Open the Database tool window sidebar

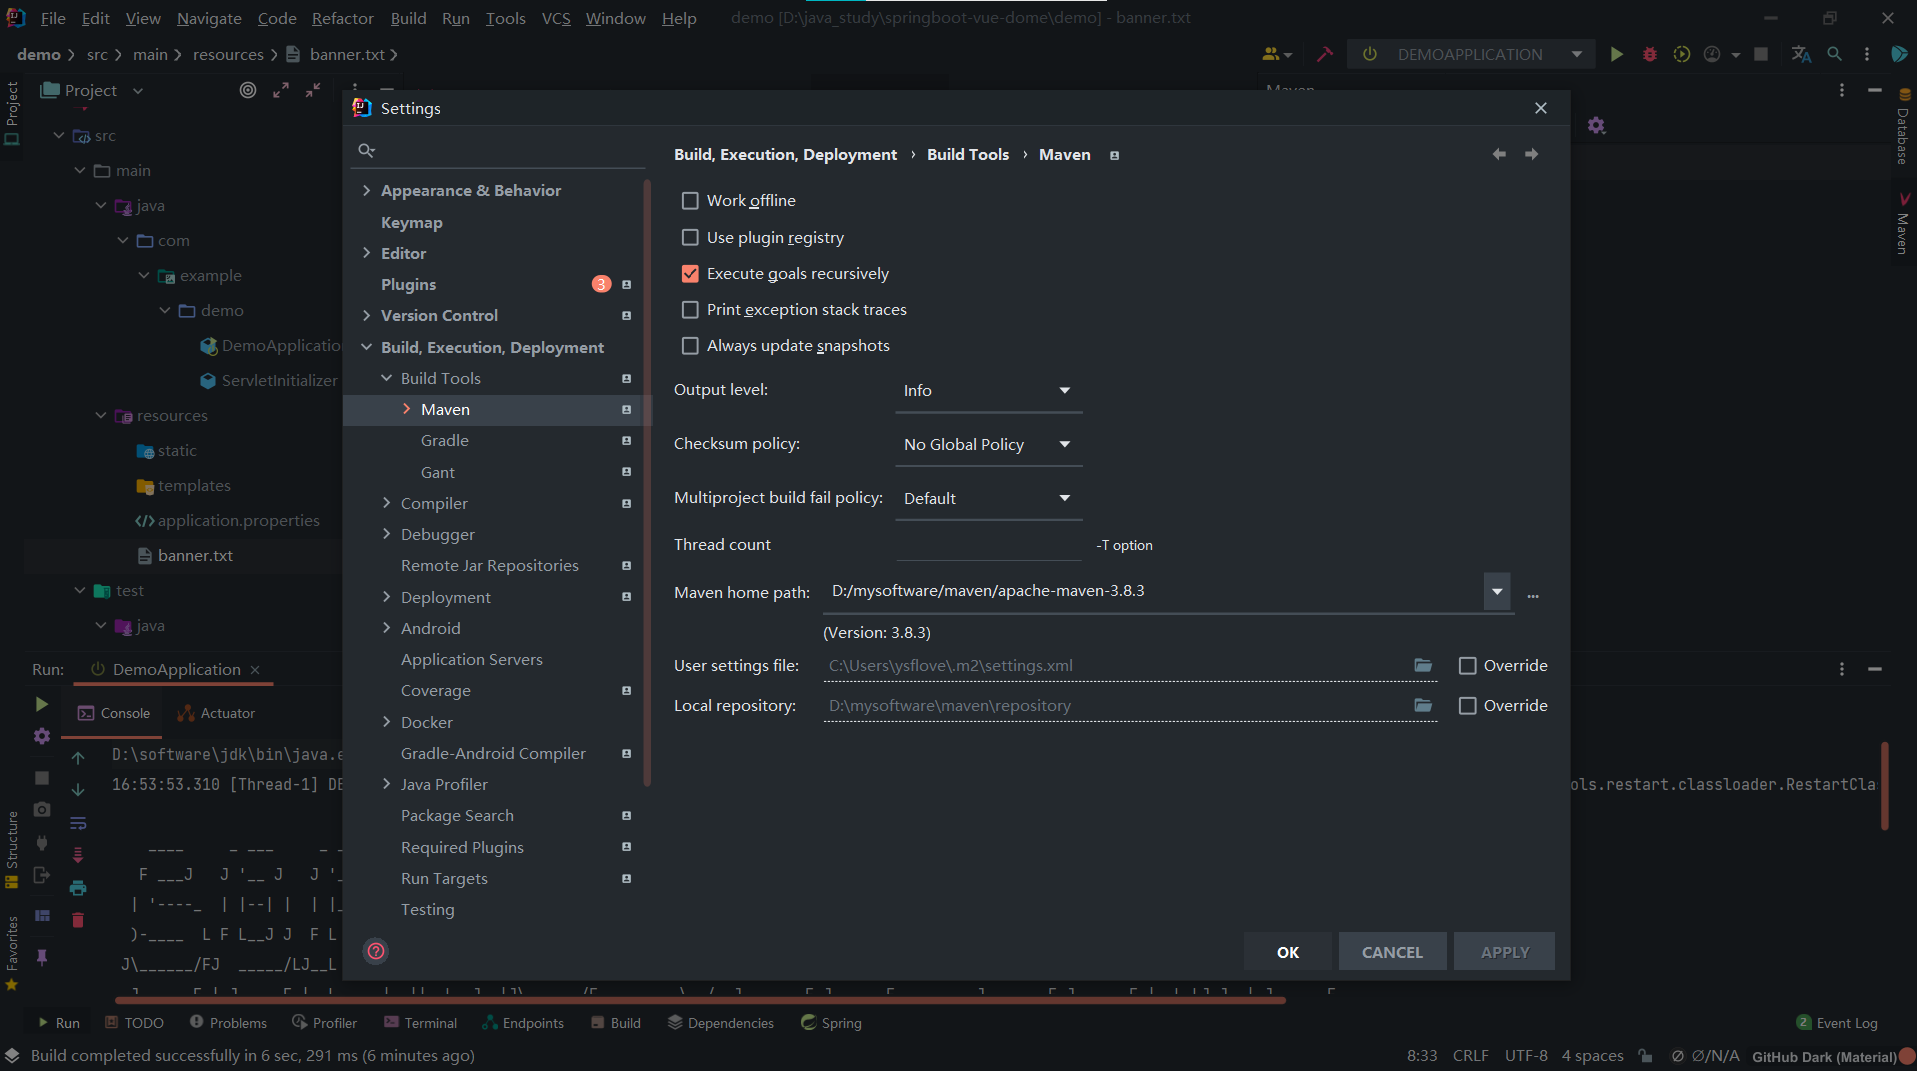click(1903, 128)
